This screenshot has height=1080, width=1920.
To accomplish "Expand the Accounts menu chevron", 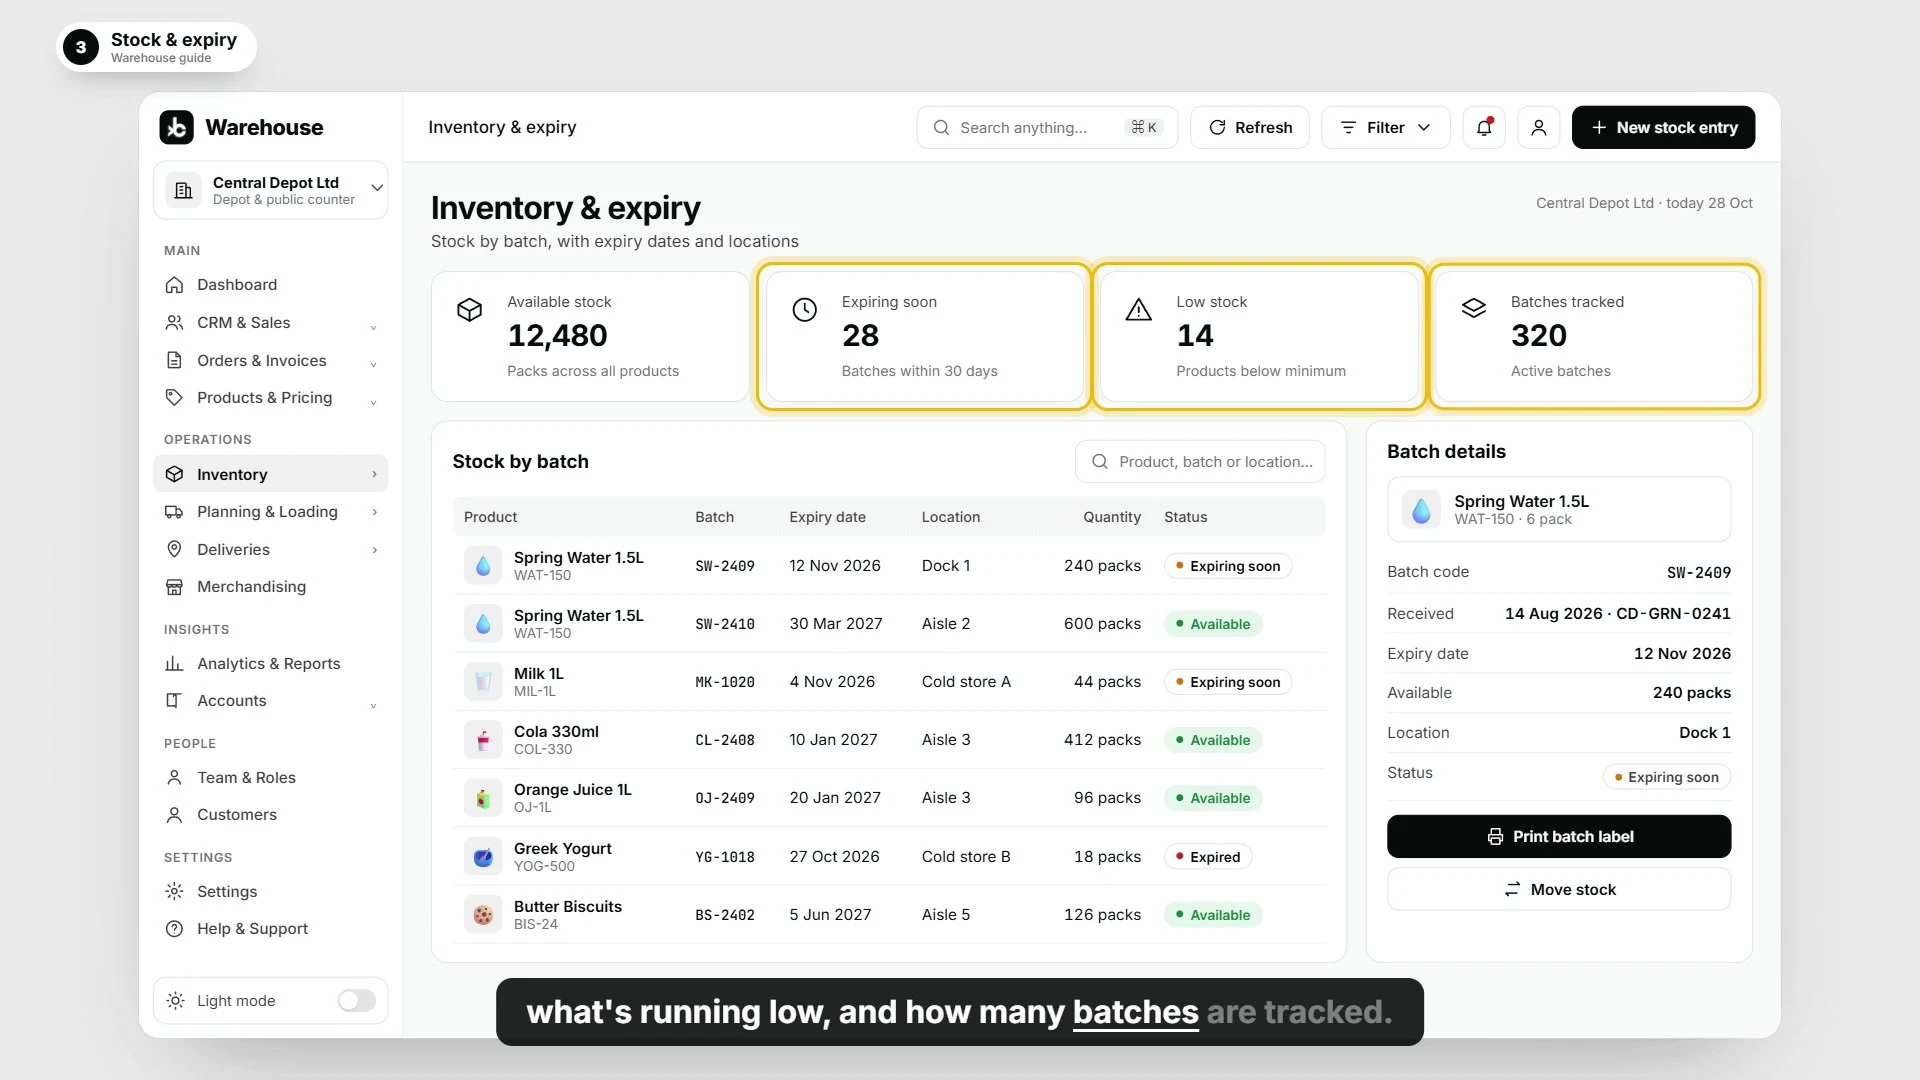I will click(x=373, y=705).
